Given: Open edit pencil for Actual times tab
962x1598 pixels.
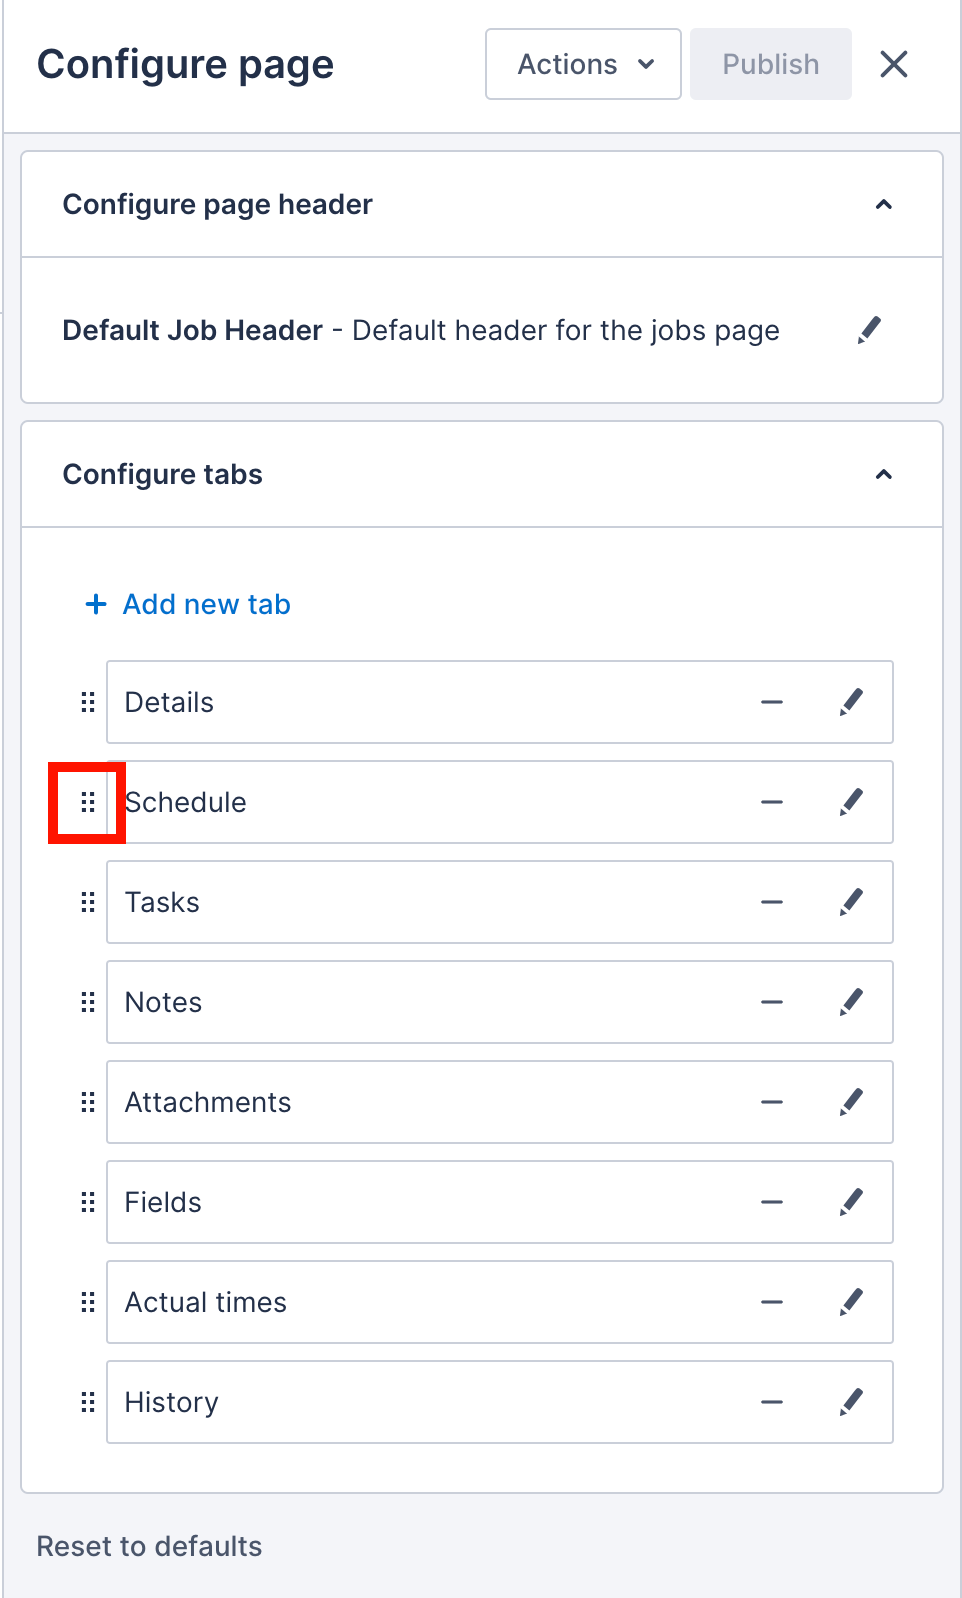Looking at the screenshot, I should [x=851, y=1302].
